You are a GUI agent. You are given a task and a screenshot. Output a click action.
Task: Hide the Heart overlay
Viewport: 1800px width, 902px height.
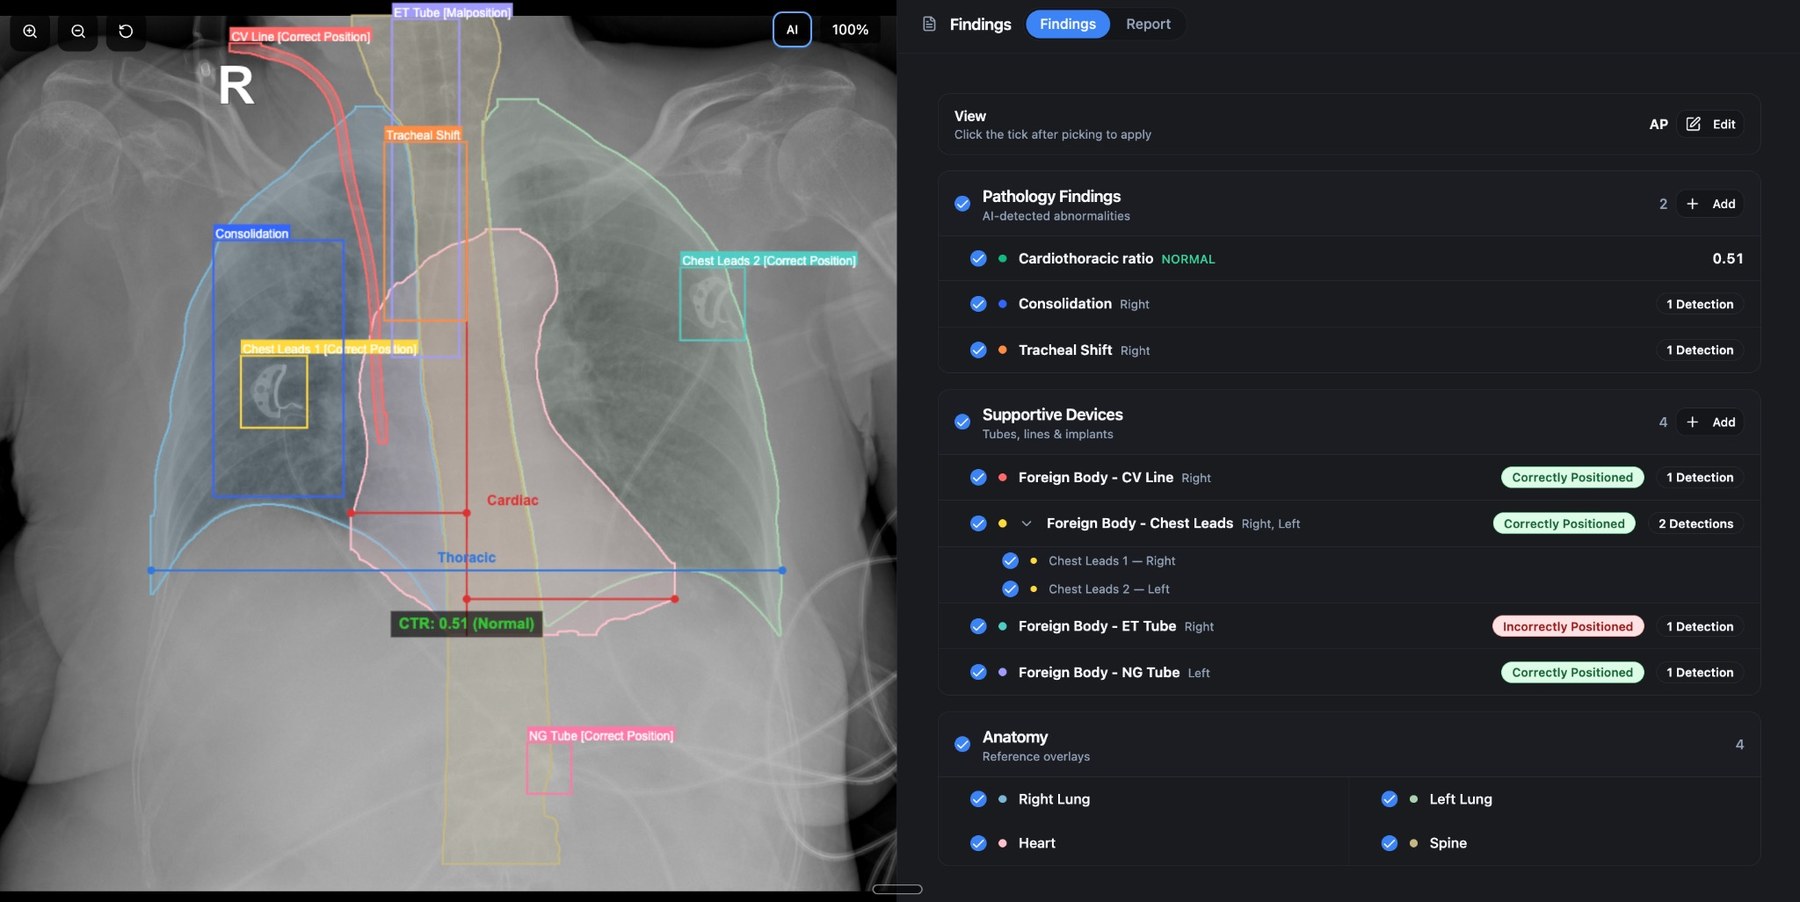pyautogui.click(x=978, y=843)
